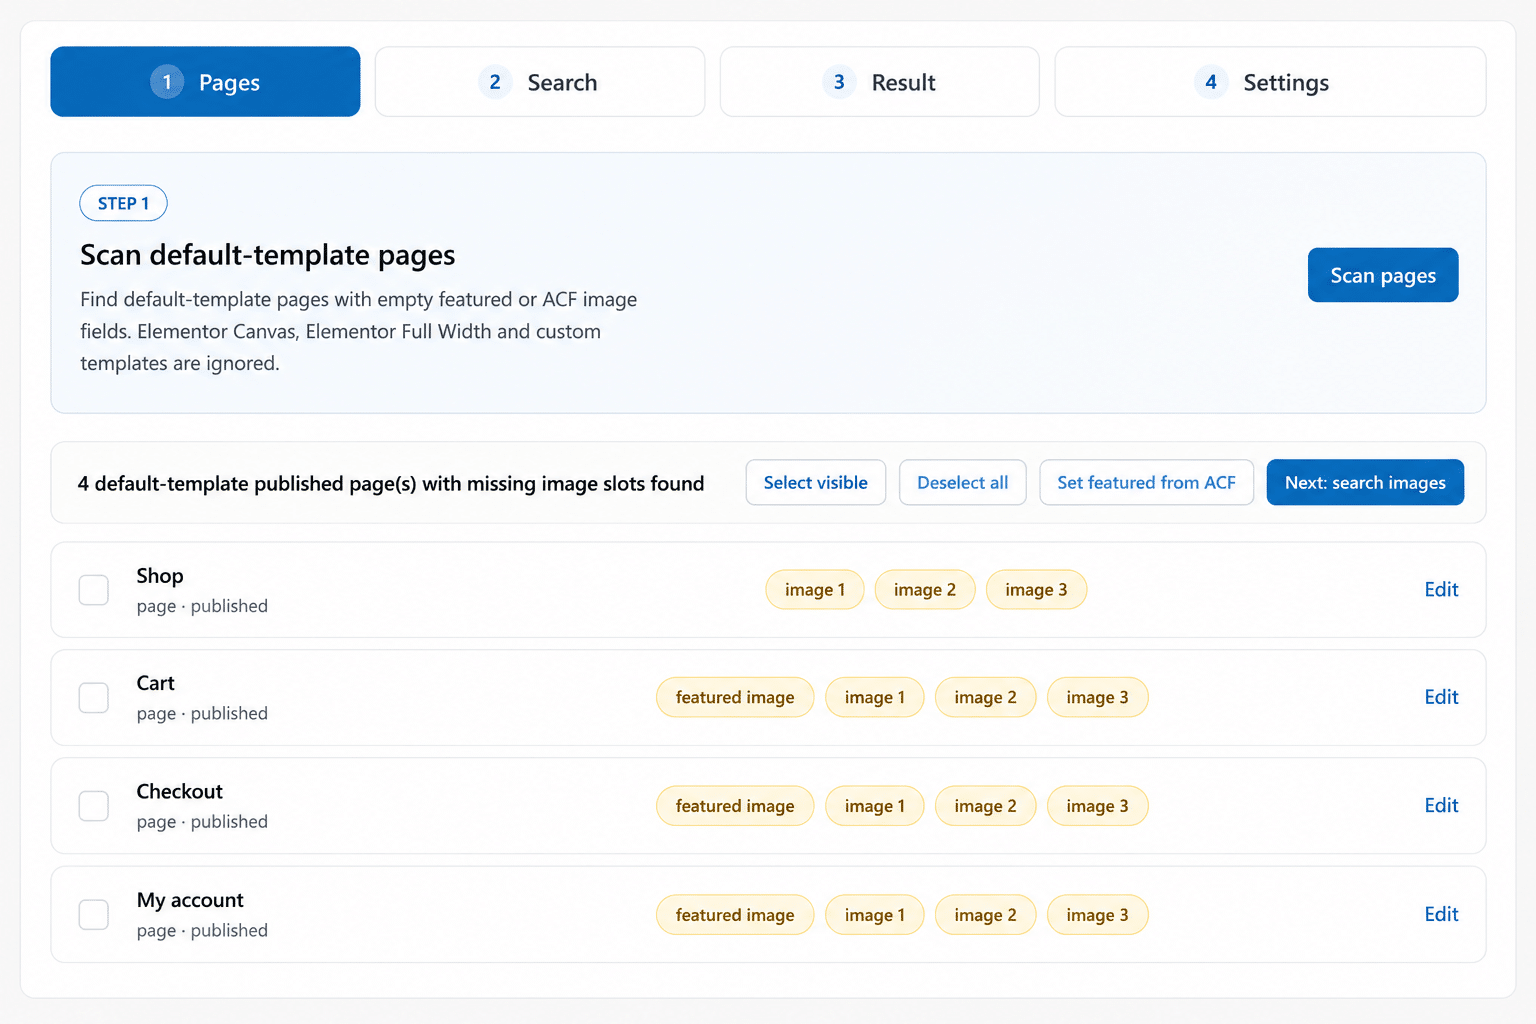Click Set featured from ACF
The width and height of the screenshot is (1536, 1024).
tap(1147, 483)
